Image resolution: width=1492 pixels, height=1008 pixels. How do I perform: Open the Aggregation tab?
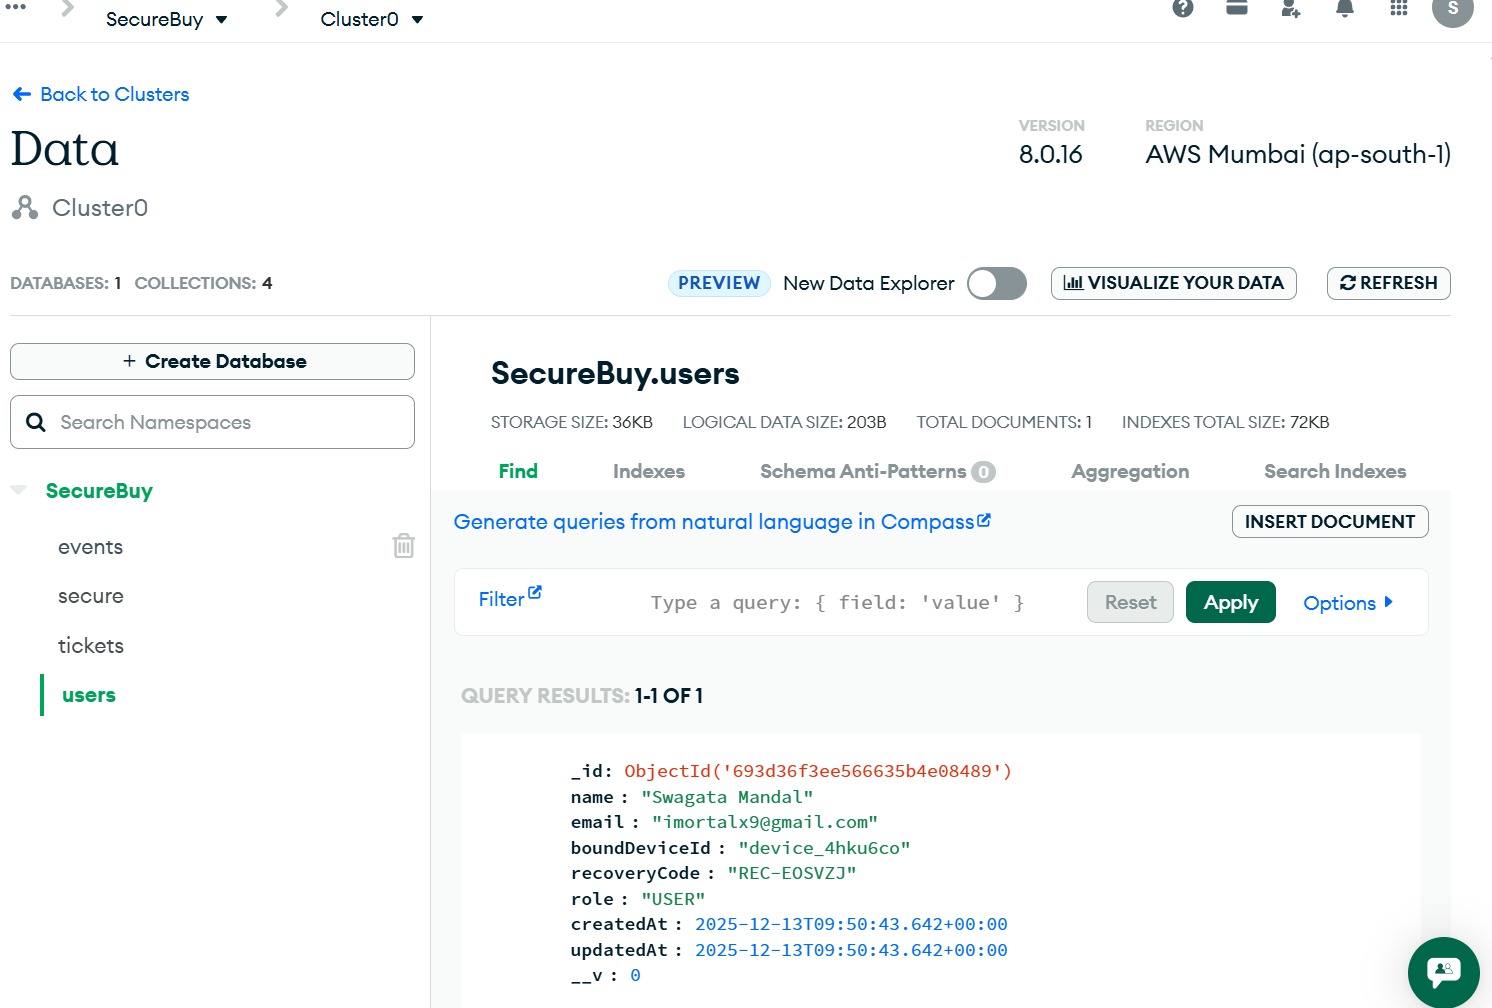coord(1130,471)
